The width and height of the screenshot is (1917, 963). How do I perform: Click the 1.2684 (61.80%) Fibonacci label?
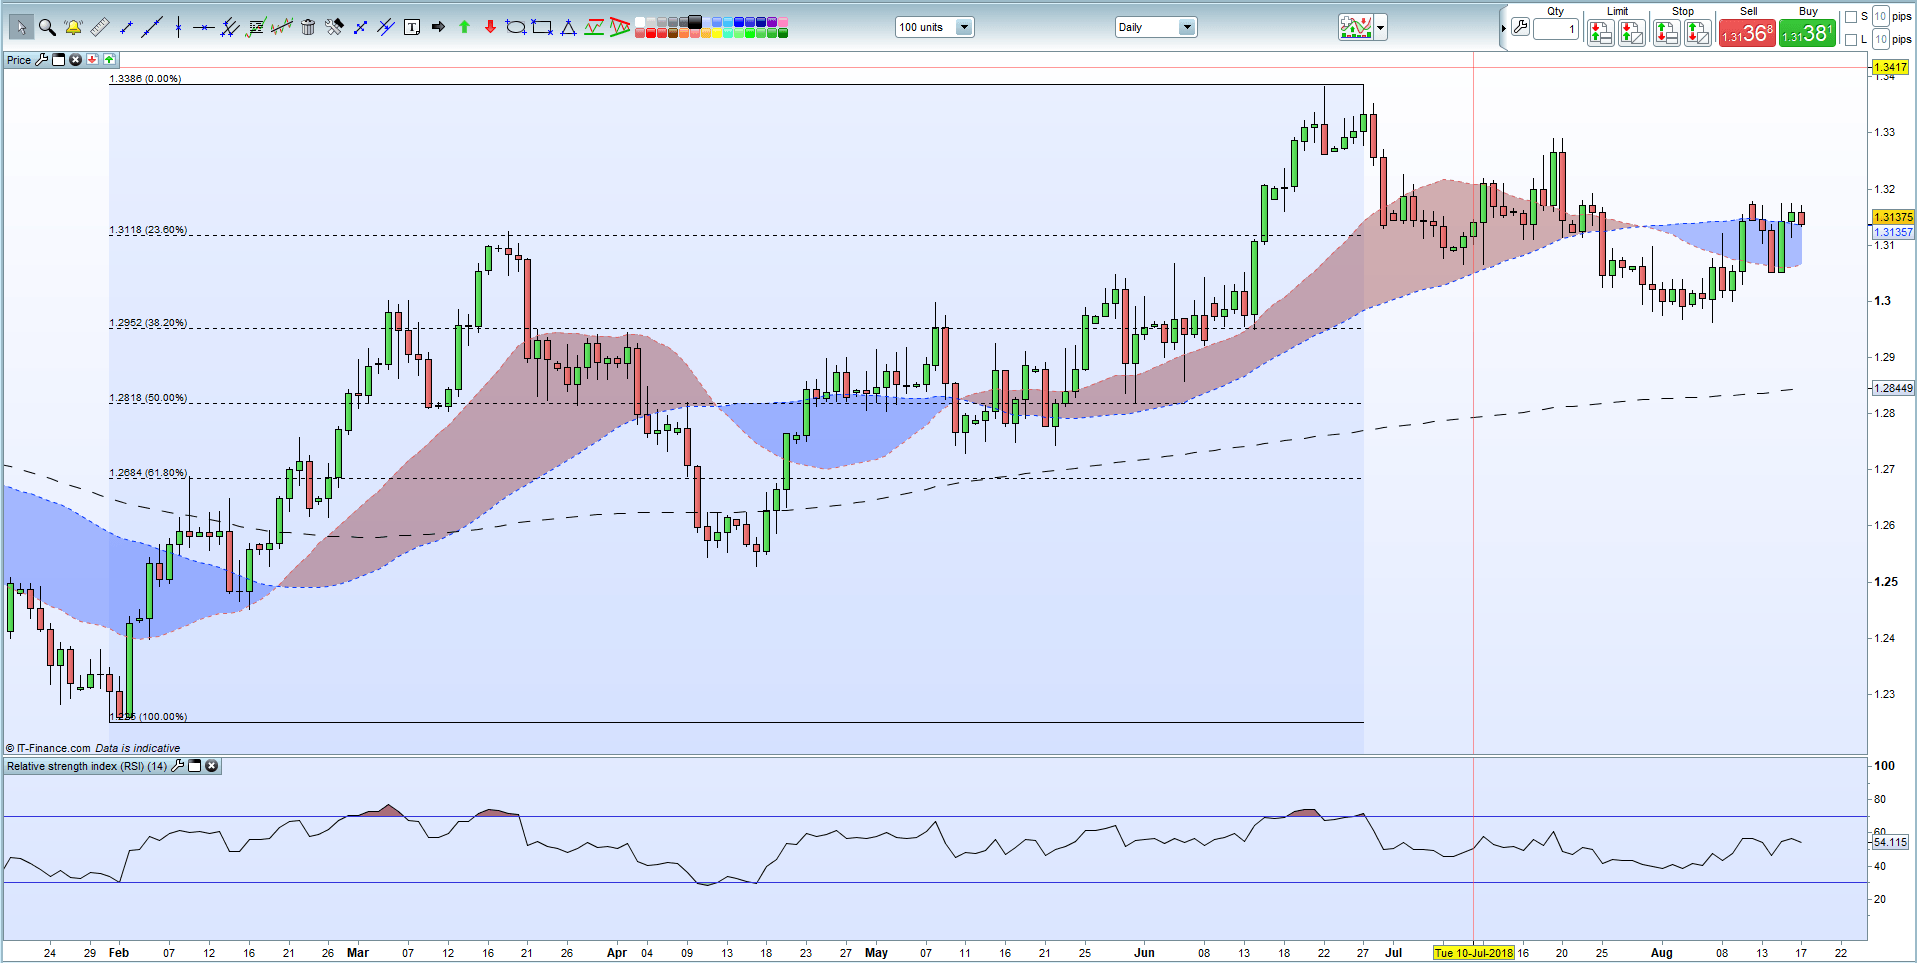click(x=148, y=473)
